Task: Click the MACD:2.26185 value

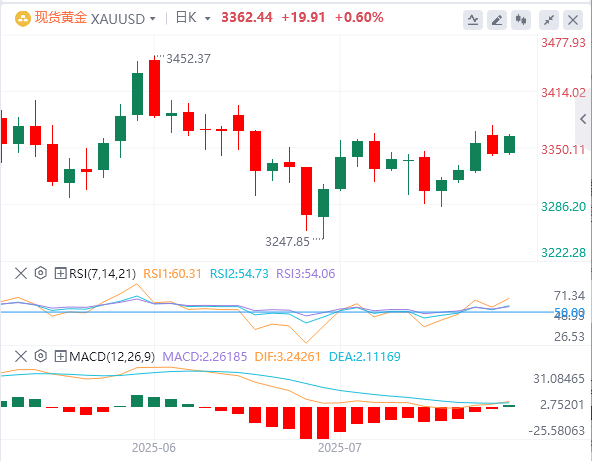Action: pyautogui.click(x=205, y=356)
